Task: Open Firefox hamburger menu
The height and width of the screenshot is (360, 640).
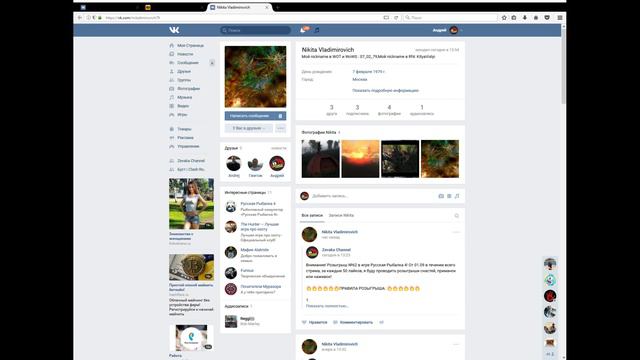Action: pyautogui.click(x=560, y=18)
